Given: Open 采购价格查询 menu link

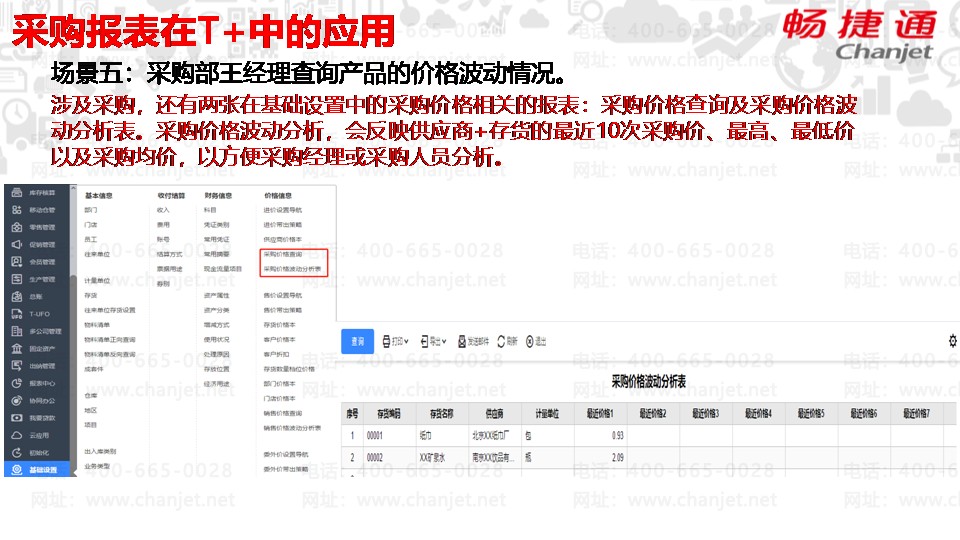Looking at the screenshot, I should point(283,254).
